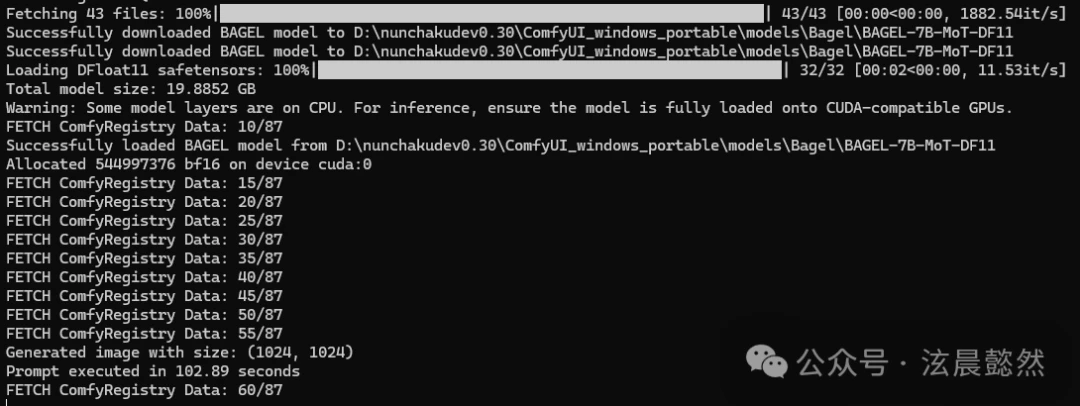The height and width of the screenshot is (406, 1080).
Task: Click the second 'Successfully downloaded BAGEL model' line
Action: pyautogui.click(x=509, y=51)
